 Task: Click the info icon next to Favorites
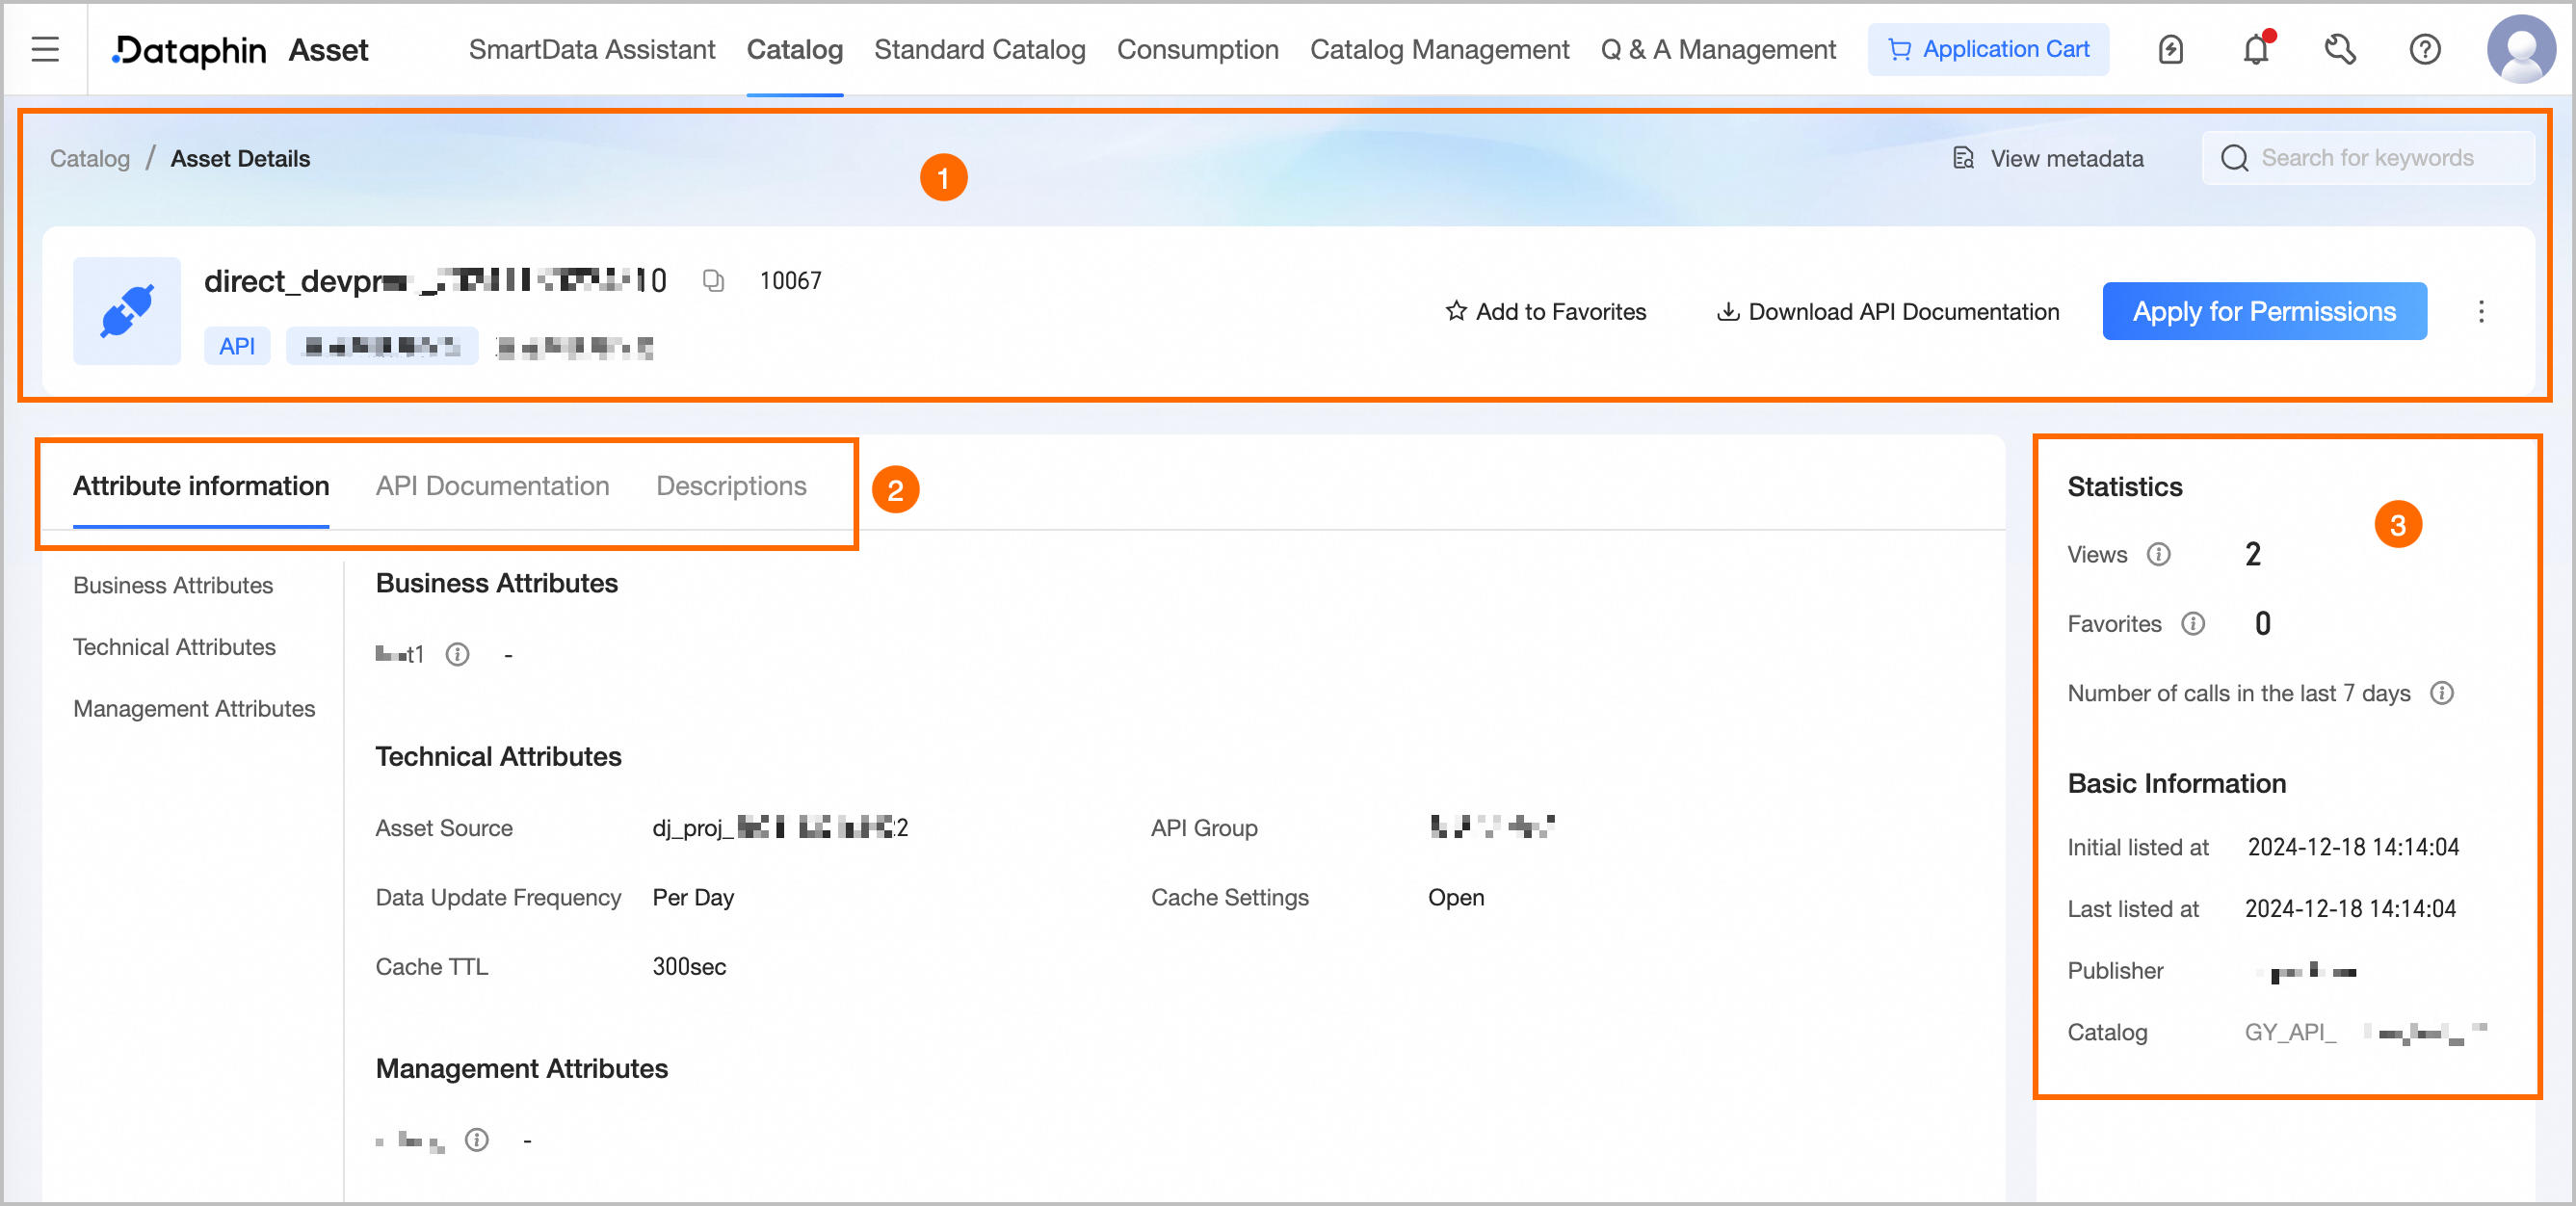click(2193, 624)
